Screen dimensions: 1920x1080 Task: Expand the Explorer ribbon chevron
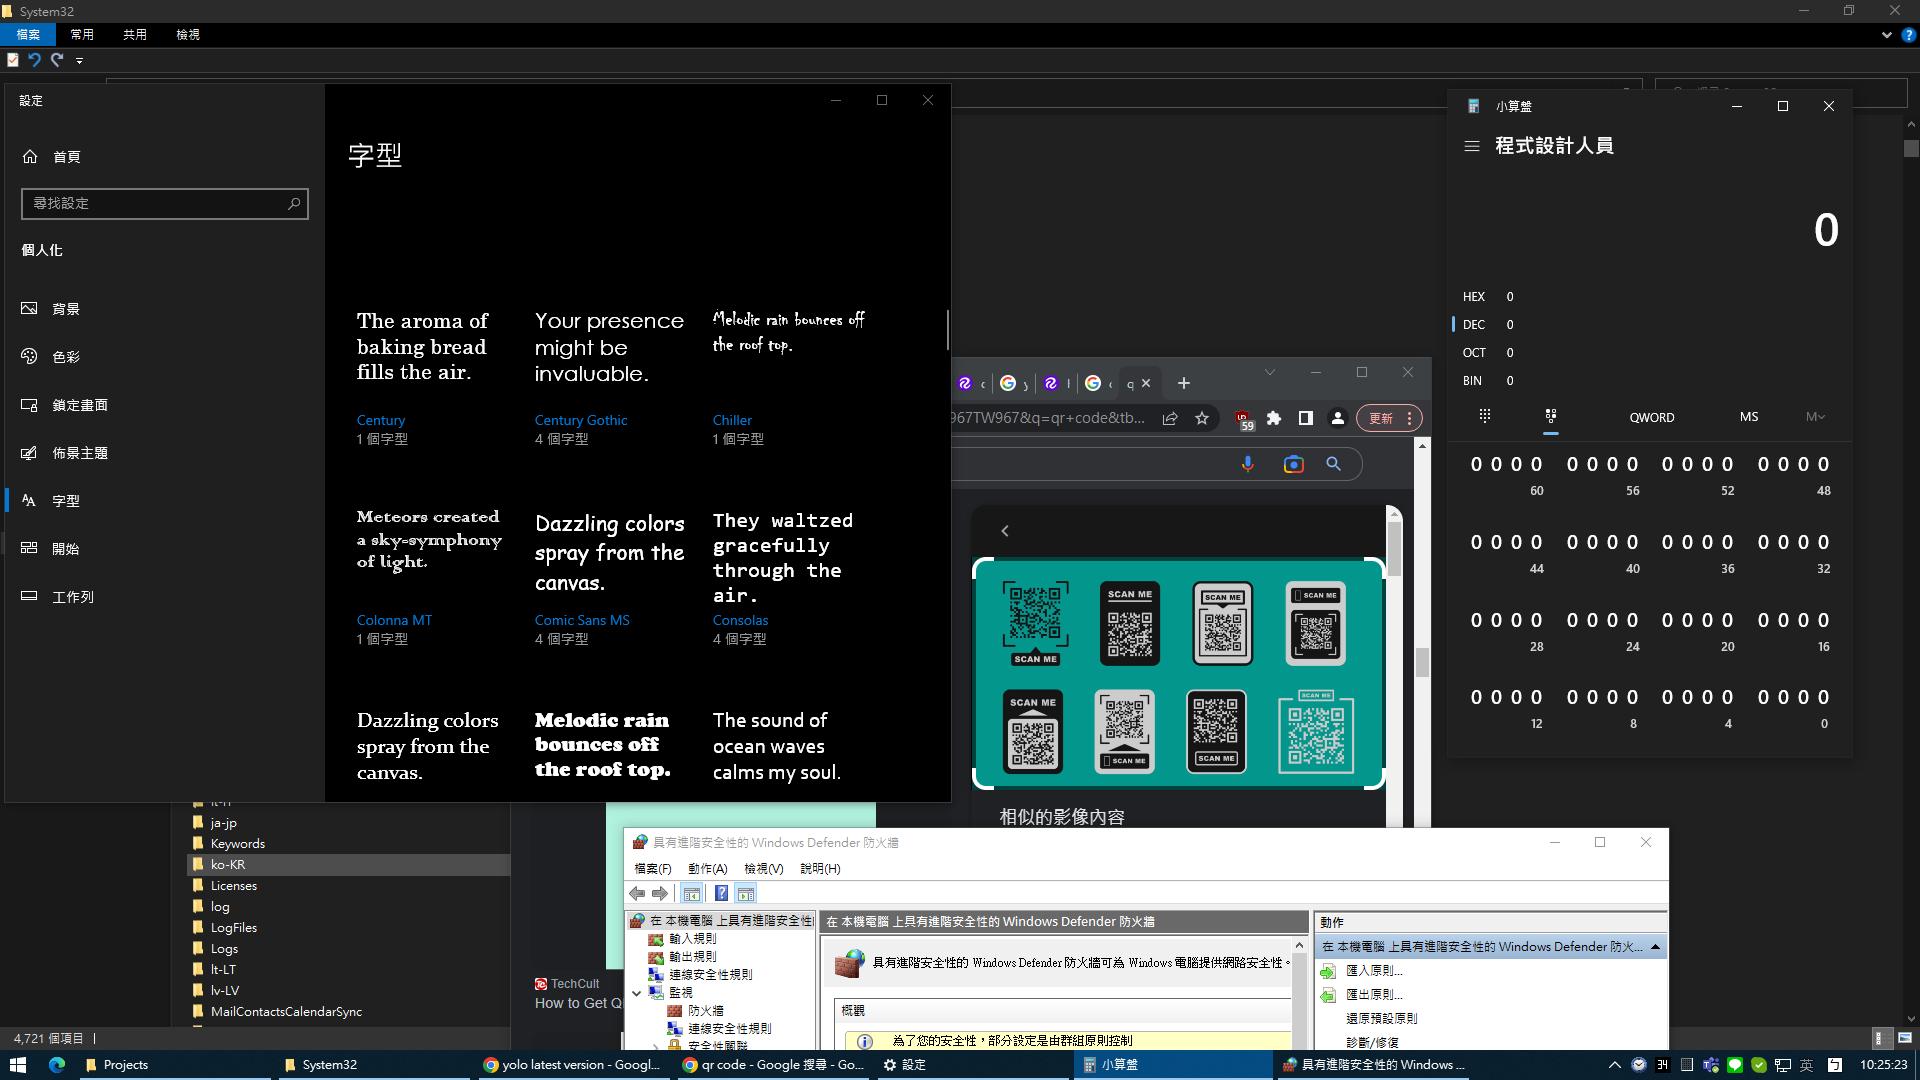(x=1885, y=35)
